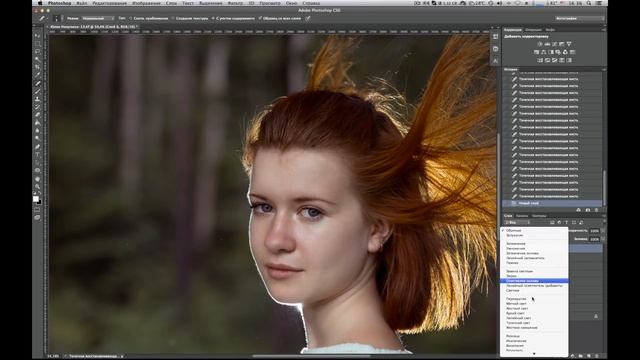
Task: Open collapsed Character panel icon
Action: click(x=496, y=60)
